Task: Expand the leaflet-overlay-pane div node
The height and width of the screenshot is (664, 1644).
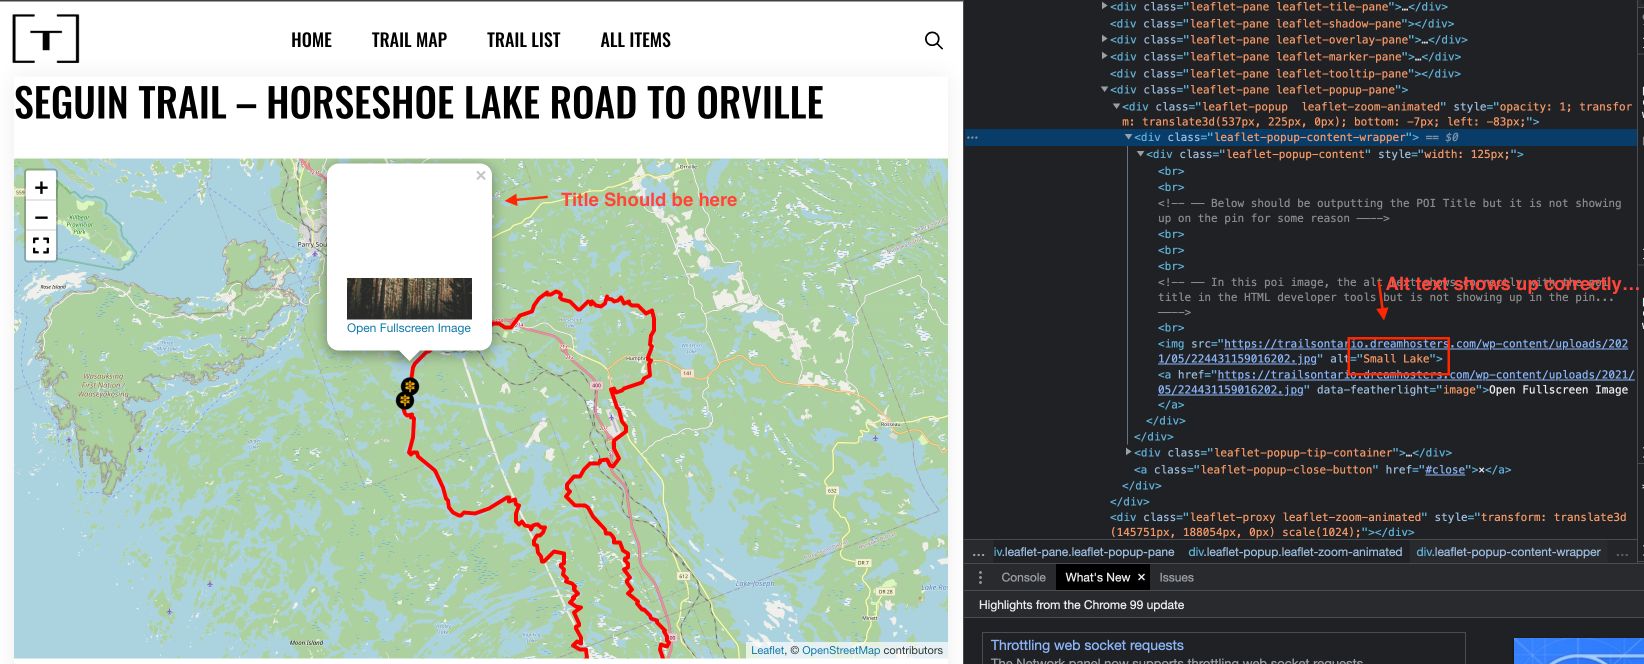Action: click(x=1104, y=40)
